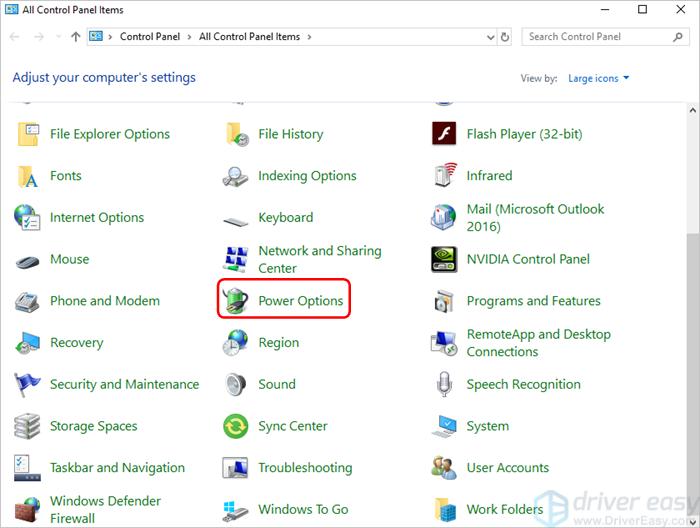Refresh the Control Panel view
The width and height of the screenshot is (700, 528).
pos(505,37)
